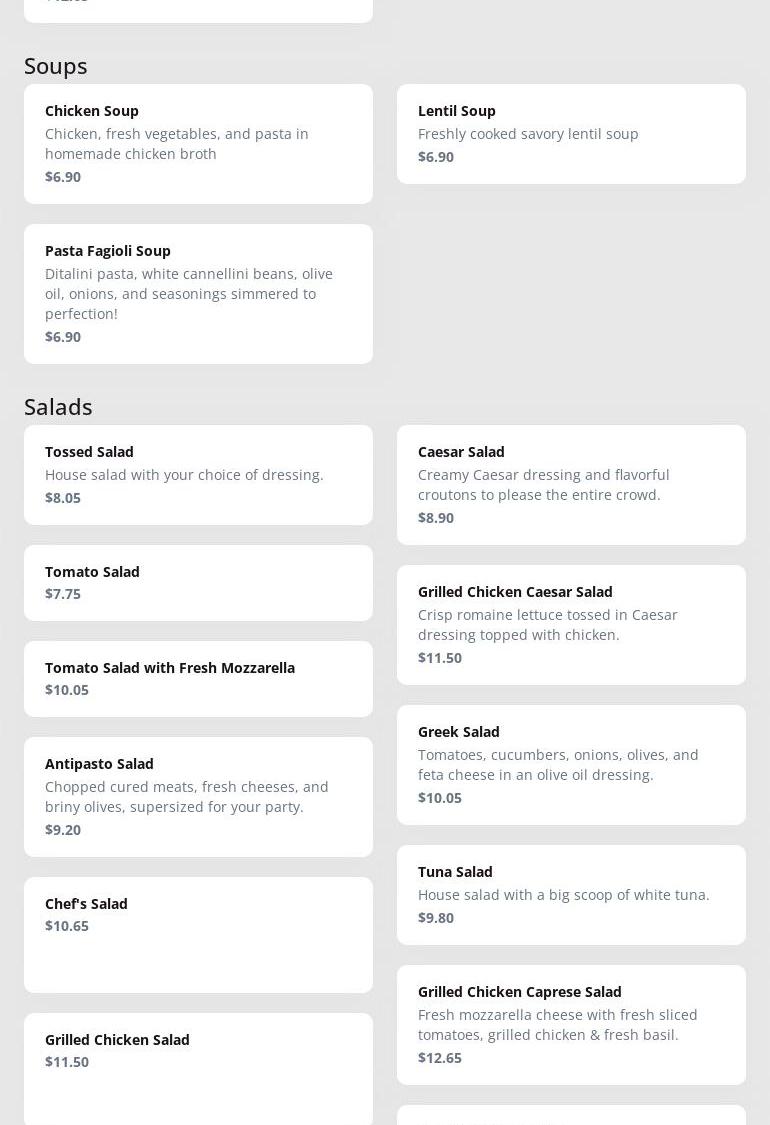Image resolution: width=770 pixels, height=1125 pixels.
Task: Open Tomato Salad with Fresh Mozzarella
Action: [198, 678]
